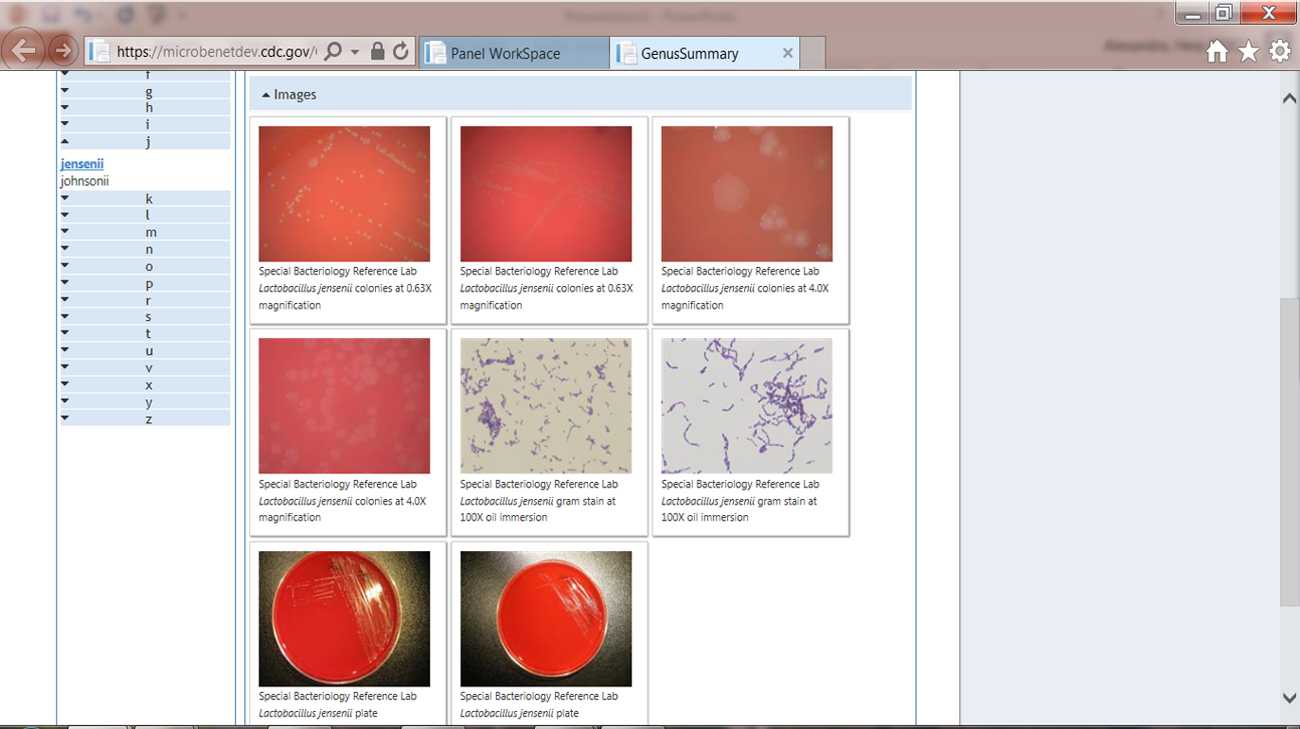Open Favorites star icon
The height and width of the screenshot is (729, 1300).
[1248, 52]
